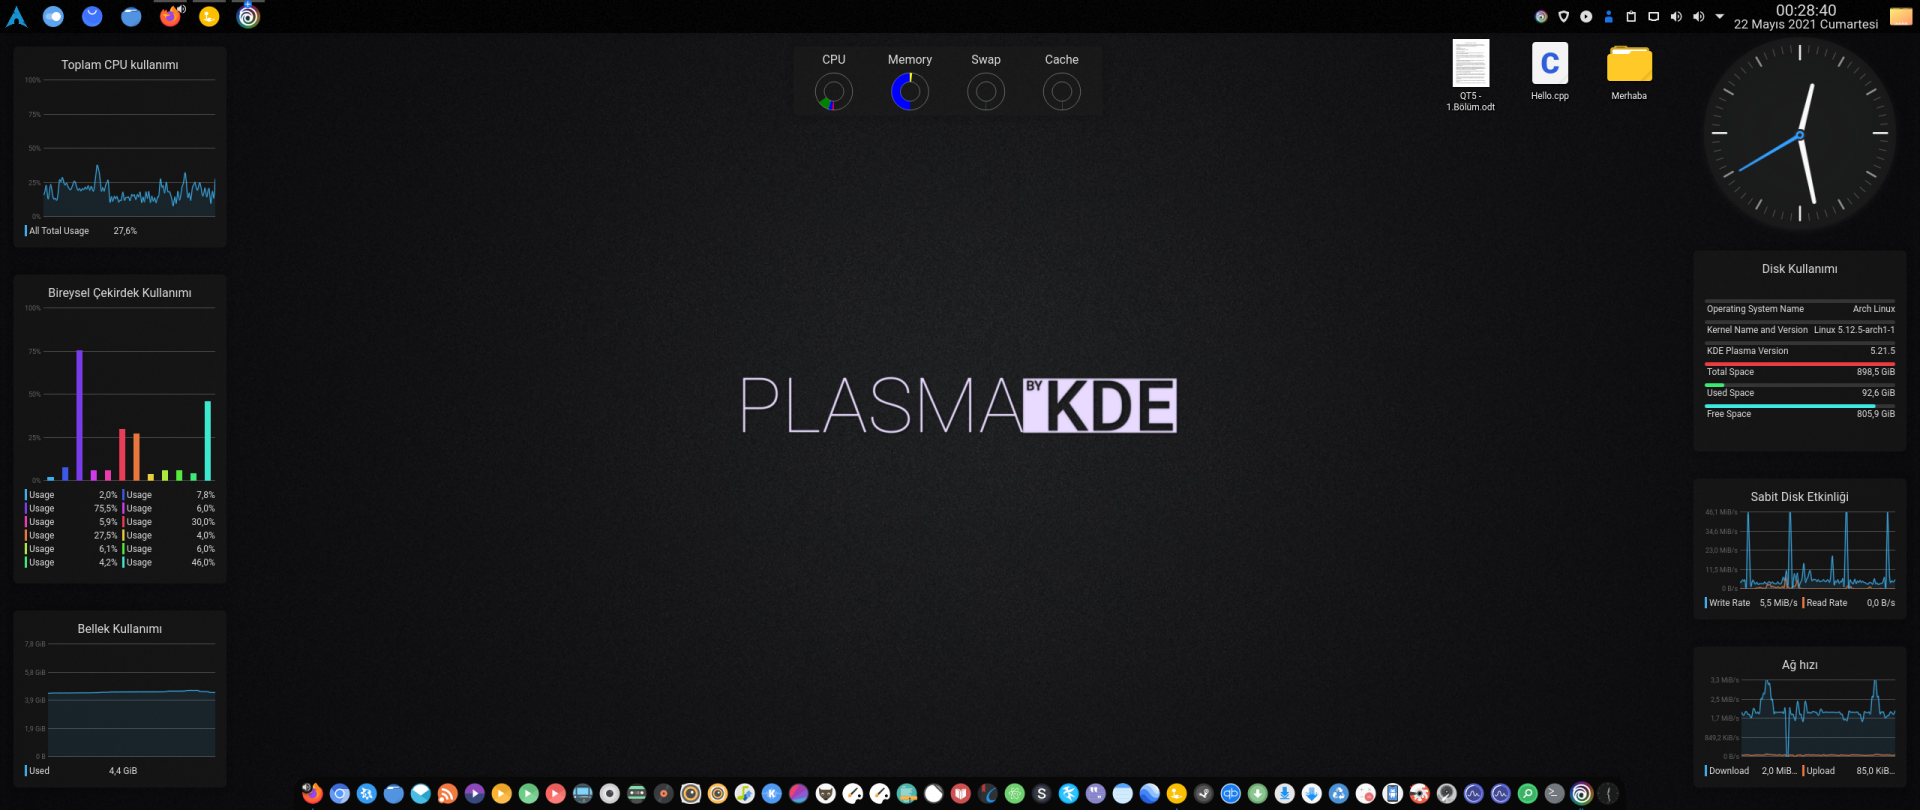
Task: Click the Bellek Kullanımı title
Action: (x=120, y=629)
